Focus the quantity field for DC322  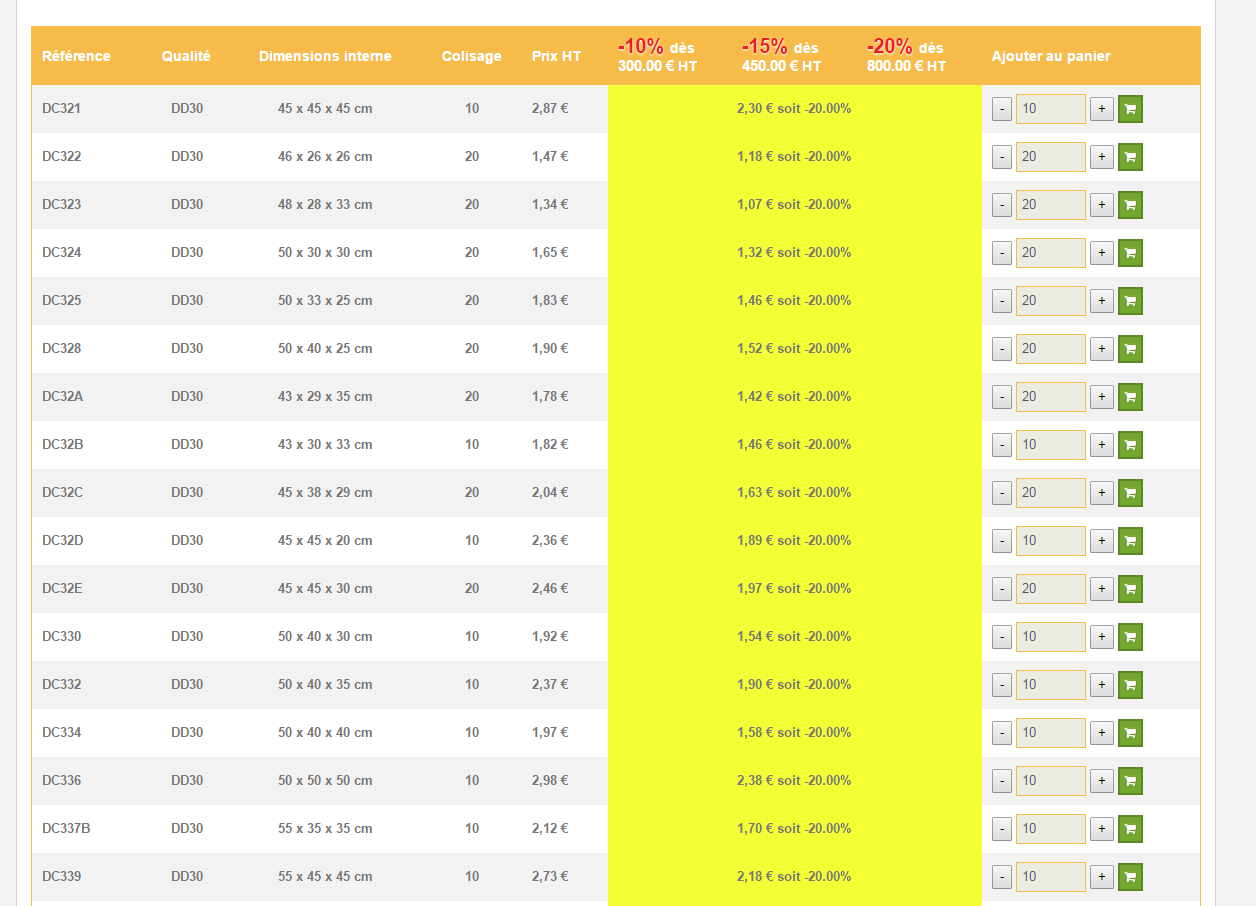click(x=1051, y=157)
